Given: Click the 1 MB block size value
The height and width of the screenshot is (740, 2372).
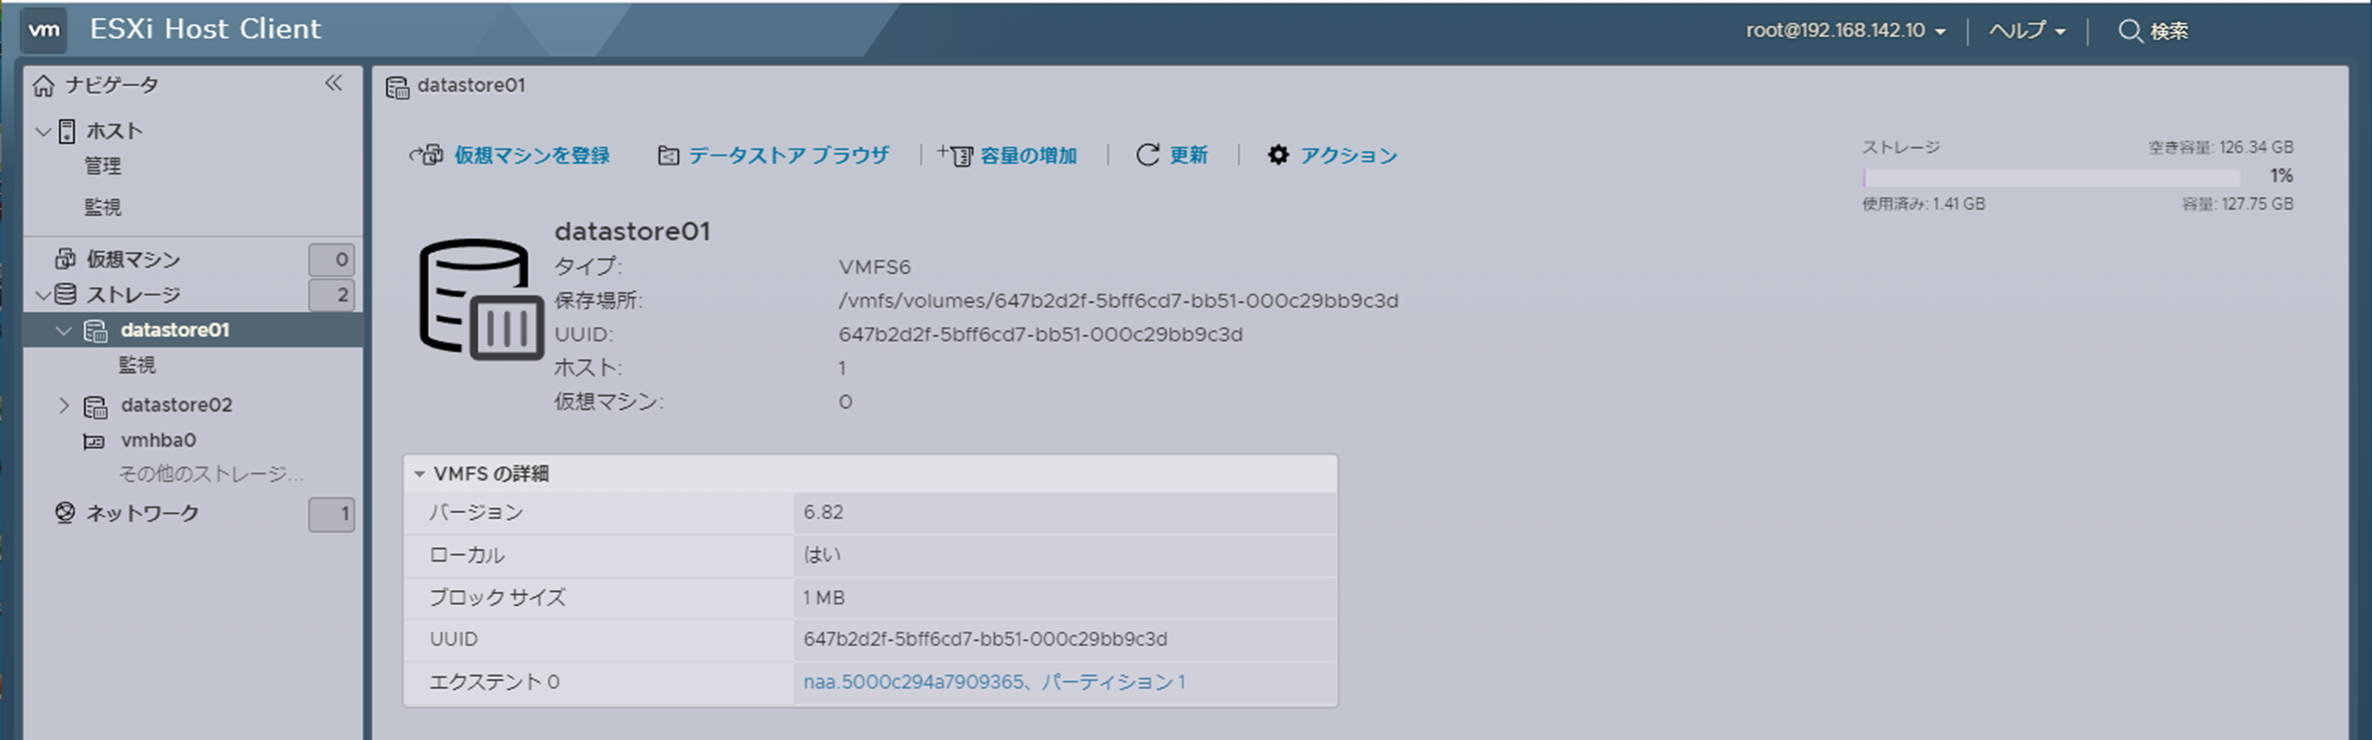Looking at the screenshot, I should tap(824, 598).
